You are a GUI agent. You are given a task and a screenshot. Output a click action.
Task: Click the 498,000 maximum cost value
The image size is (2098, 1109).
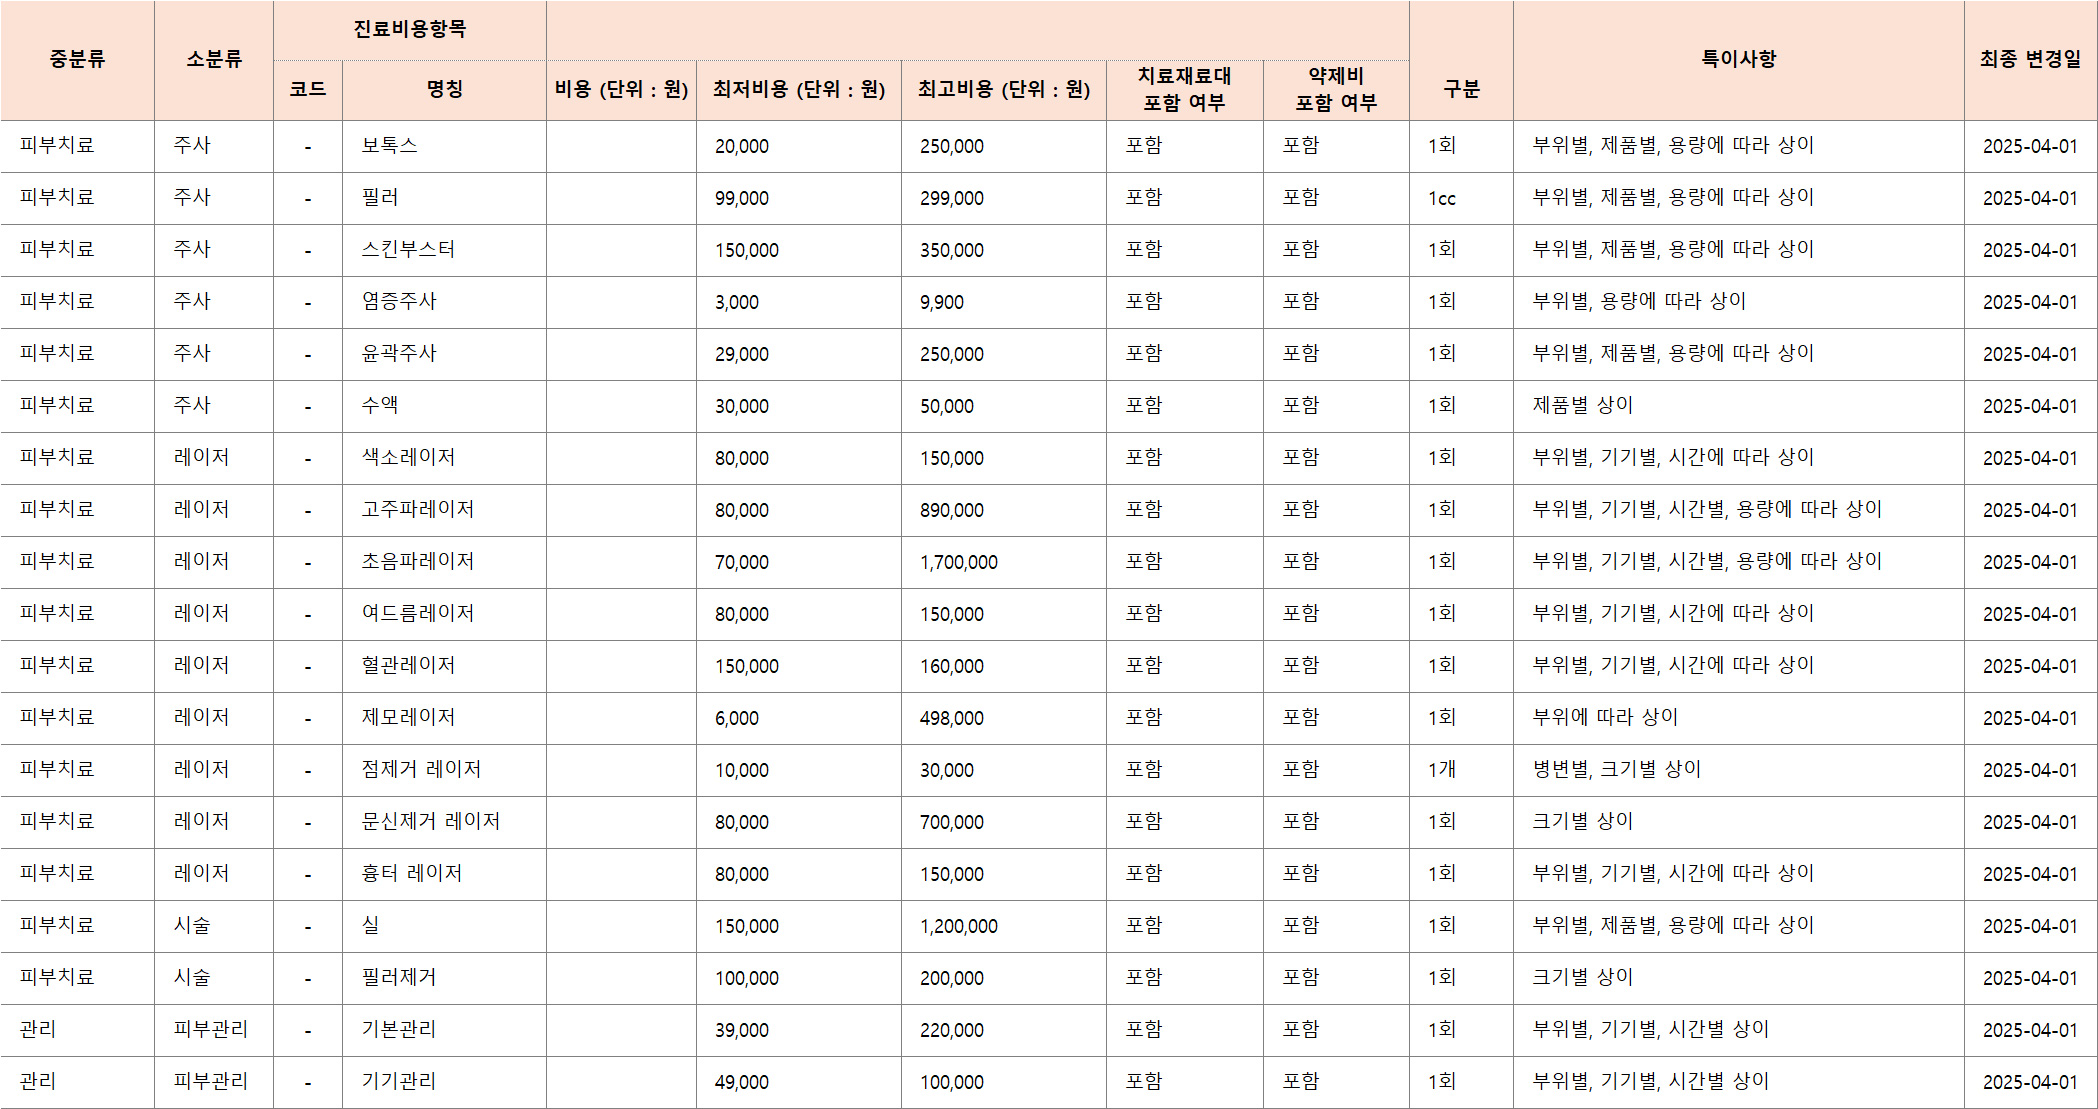point(952,718)
